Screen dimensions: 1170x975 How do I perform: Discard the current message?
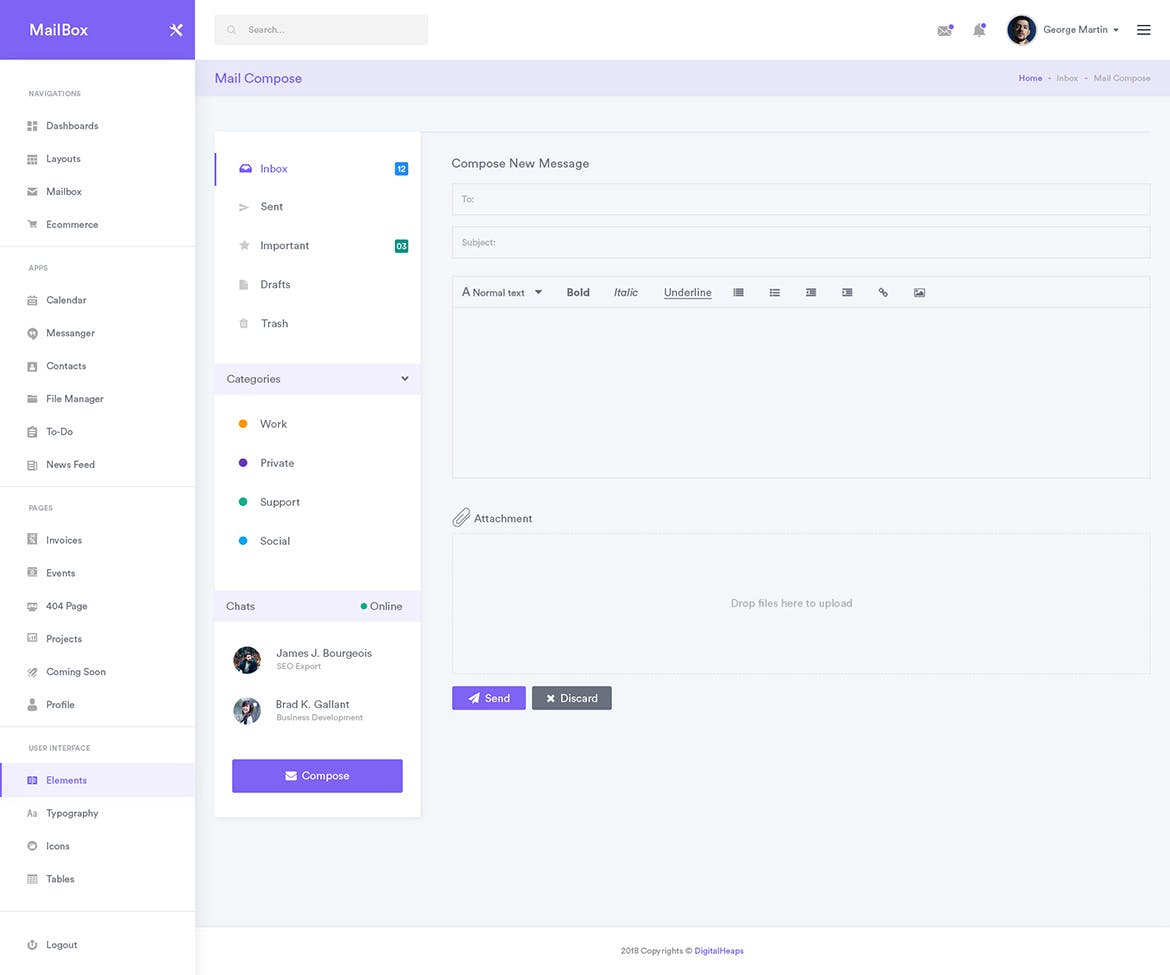(571, 697)
